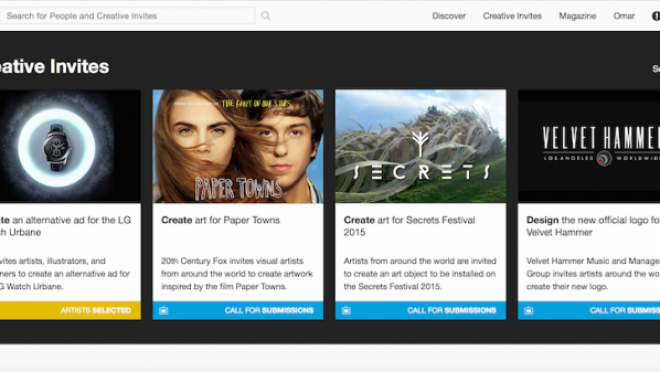This screenshot has height=372, width=660.
Task: Click Call for Submissions bar under Paper Towns
Action: [238, 311]
